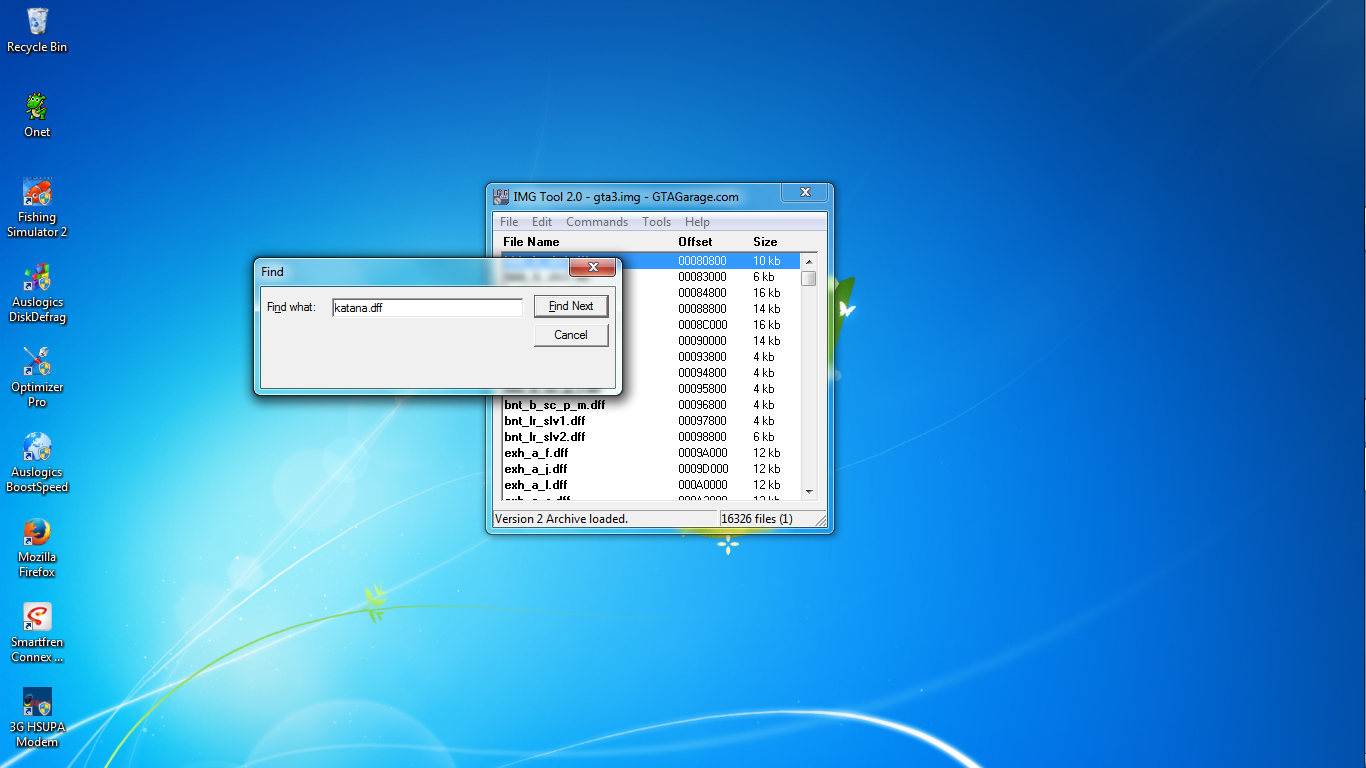Open the Edit menu in IMG Tool
Screen dimensions: 1366x768
pos(542,222)
